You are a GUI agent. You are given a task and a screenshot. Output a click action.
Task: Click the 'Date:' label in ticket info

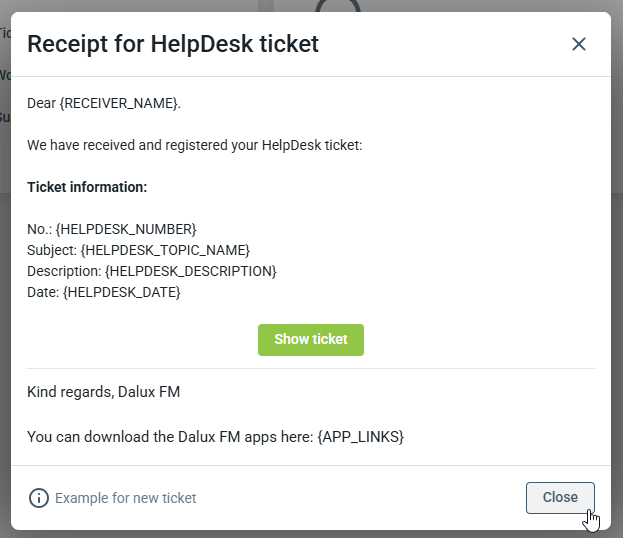coord(43,292)
